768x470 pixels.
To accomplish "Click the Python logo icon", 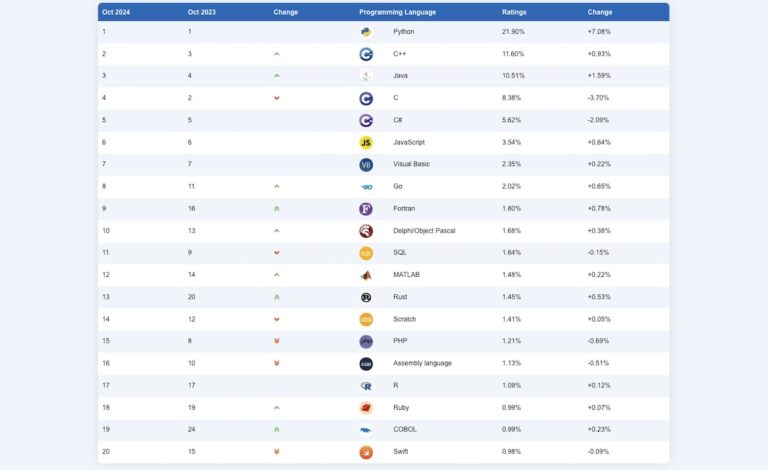I will click(366, 32).
